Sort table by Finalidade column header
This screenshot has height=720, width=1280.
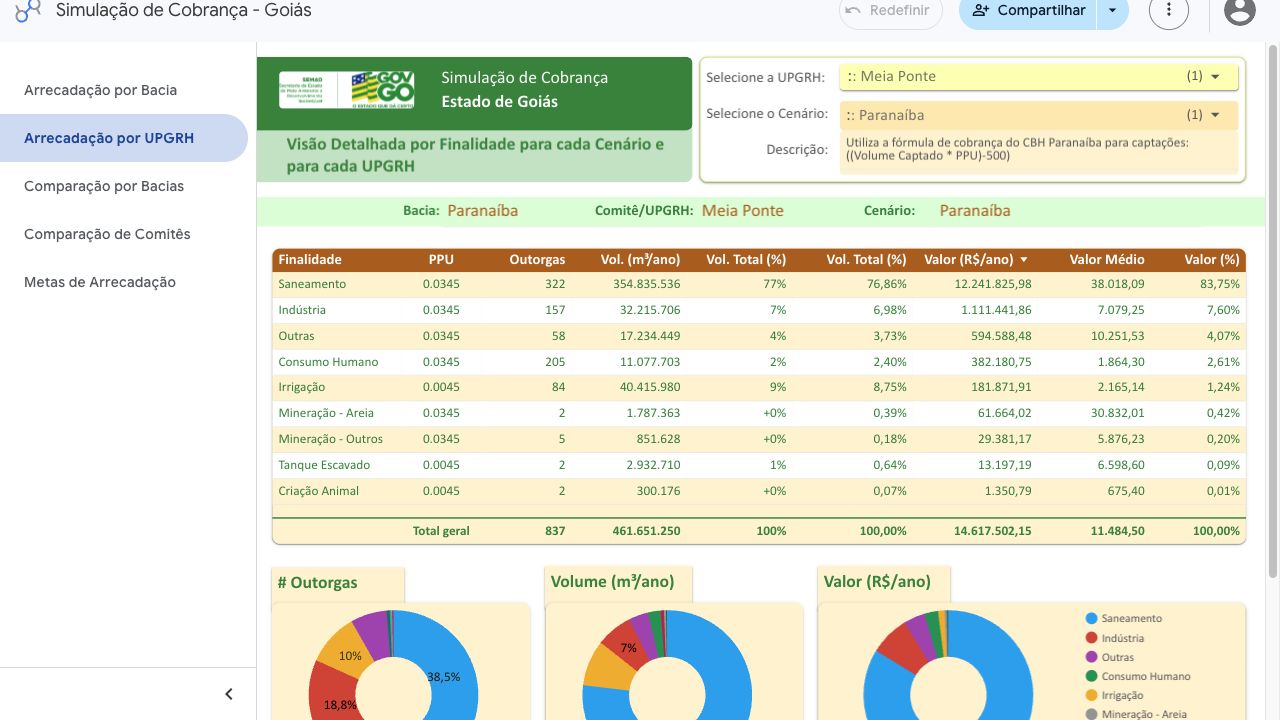pos(310,260)
